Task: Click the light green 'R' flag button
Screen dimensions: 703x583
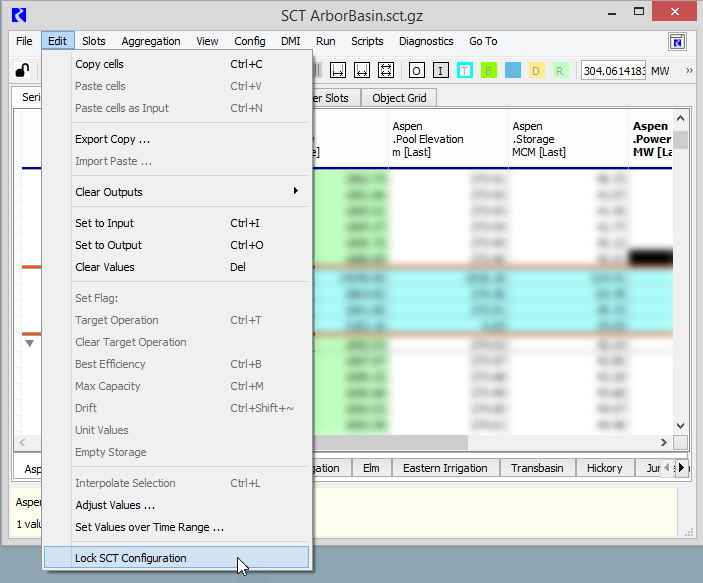Action: pyautogui.click(x=561, y=71)
